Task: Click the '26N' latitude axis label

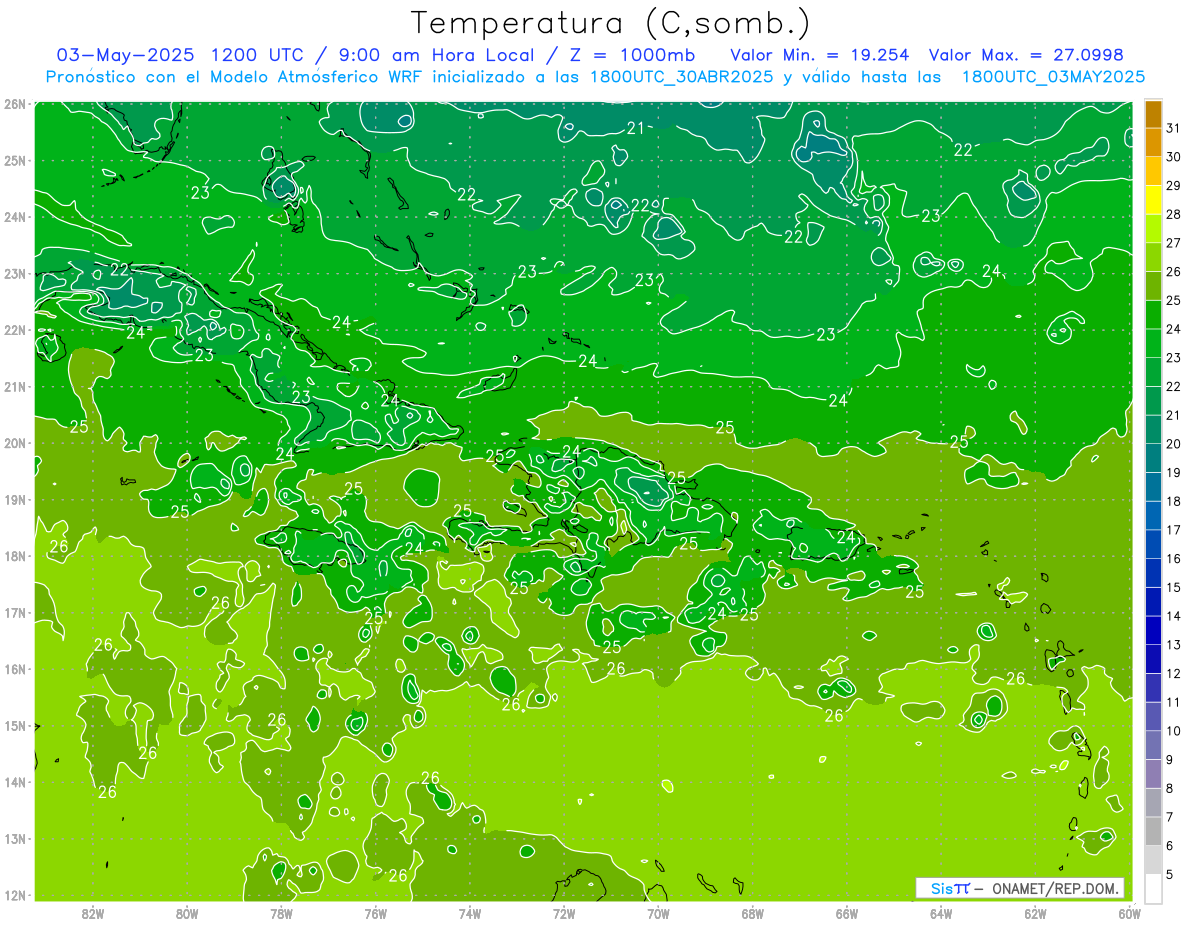Action: tap(14, 104)
